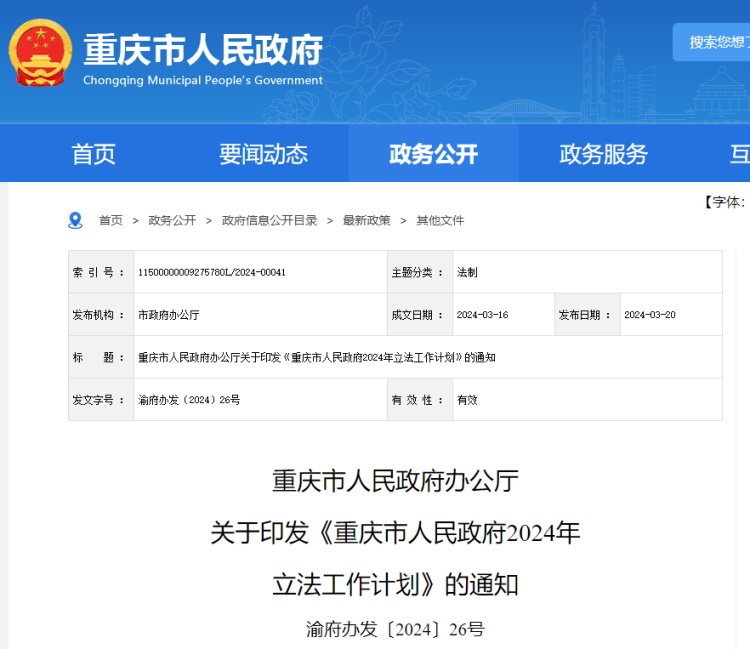Click the 渝府办发〔2024〕26号 table value

pos(189,400)
